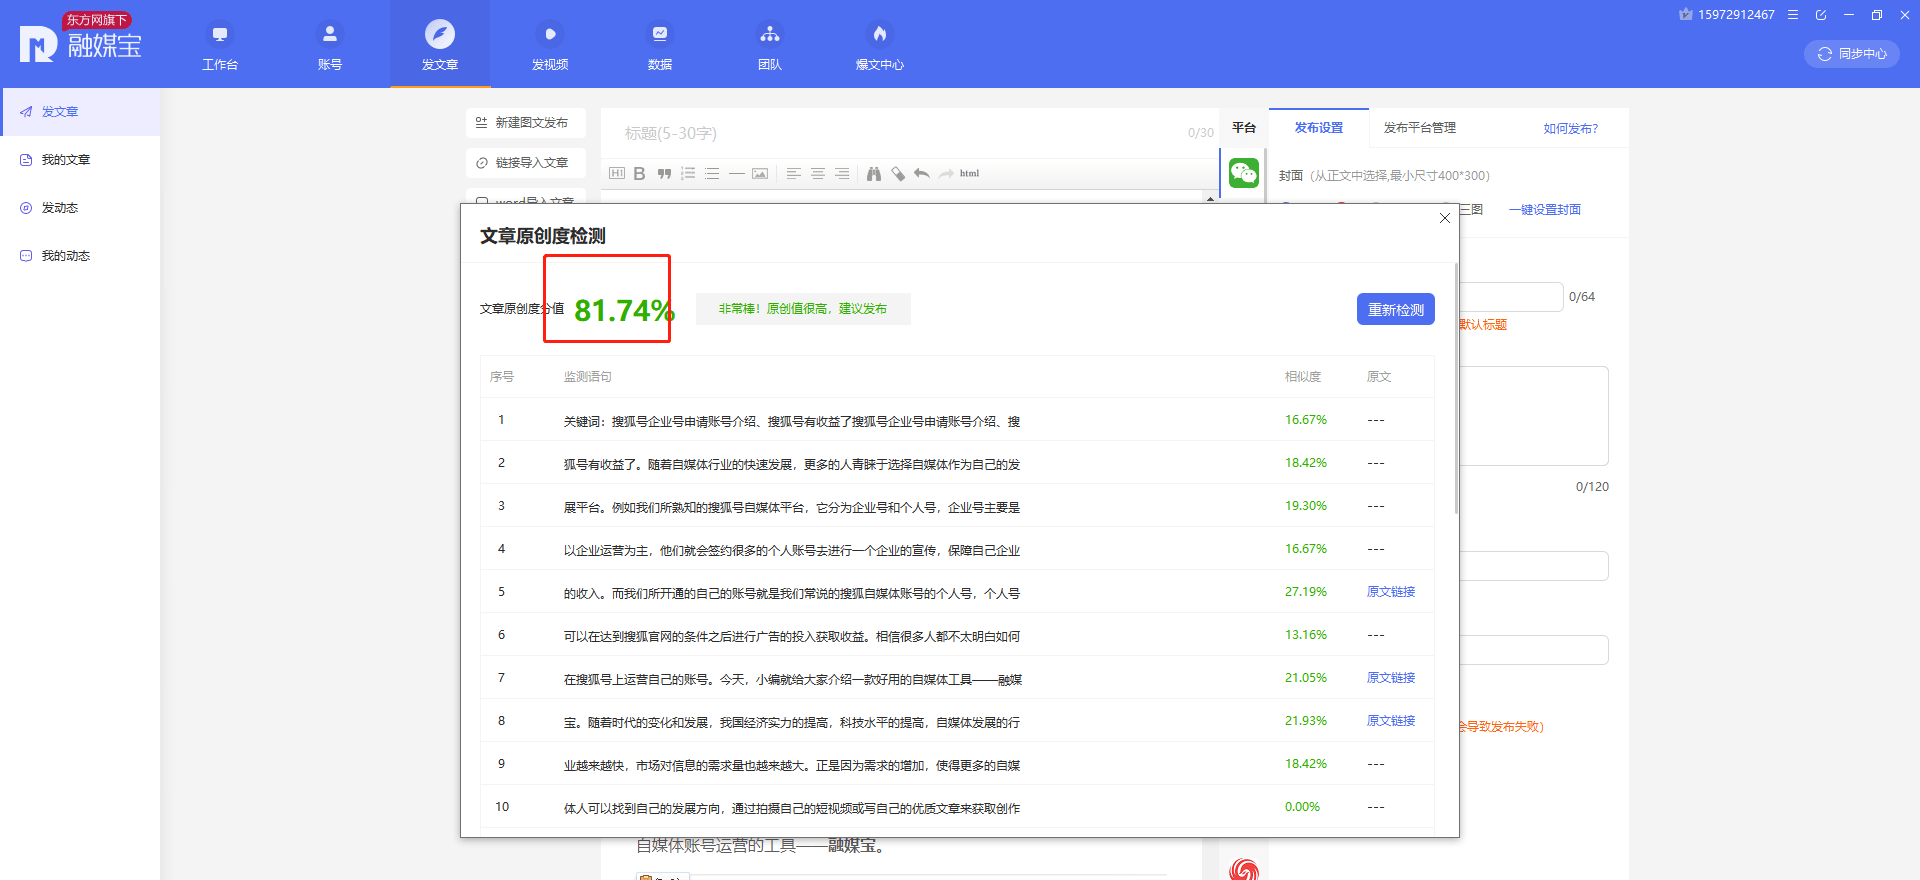Select 发动态 in the left sidebar
This screenshot has height=880, width=1920.
coord(80,208)
